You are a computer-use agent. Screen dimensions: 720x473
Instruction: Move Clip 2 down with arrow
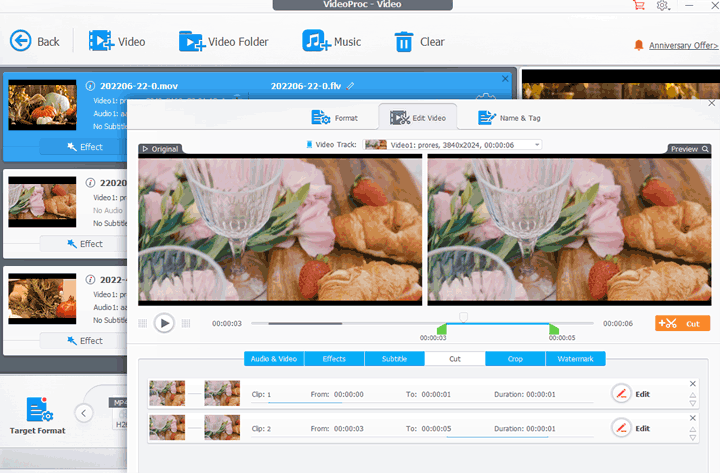point(693,438)
